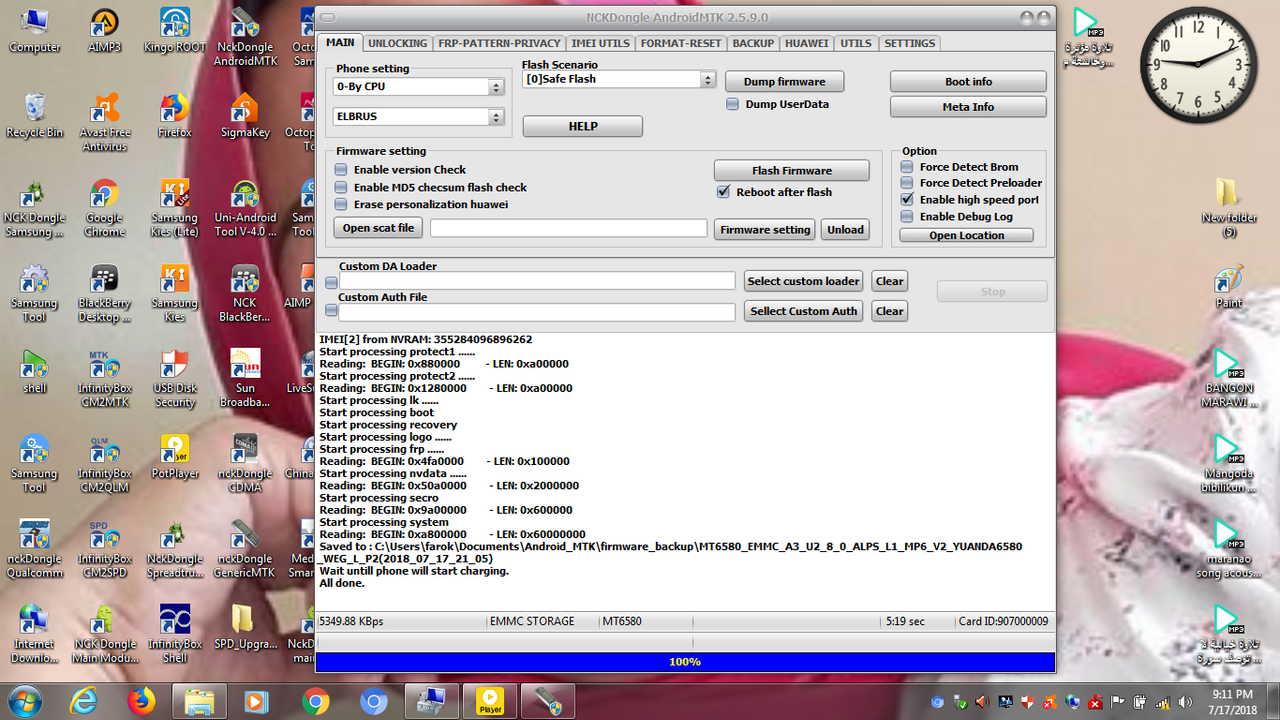The width and height of the screenshot is (1280, 720).
Task: Open the AIMP3 desktop icon
Action: (x=104, y=30)
